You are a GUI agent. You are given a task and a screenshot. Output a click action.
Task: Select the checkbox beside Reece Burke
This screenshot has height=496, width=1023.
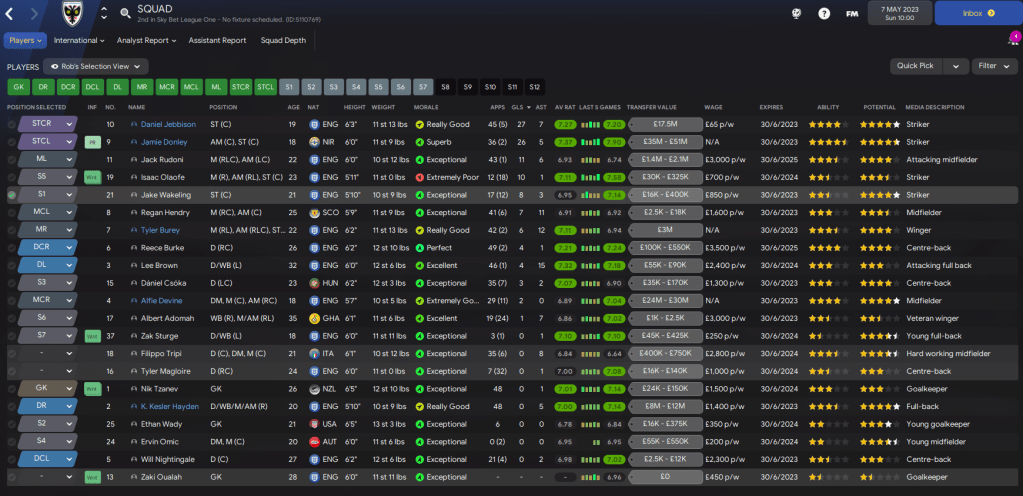coord(12,248)
